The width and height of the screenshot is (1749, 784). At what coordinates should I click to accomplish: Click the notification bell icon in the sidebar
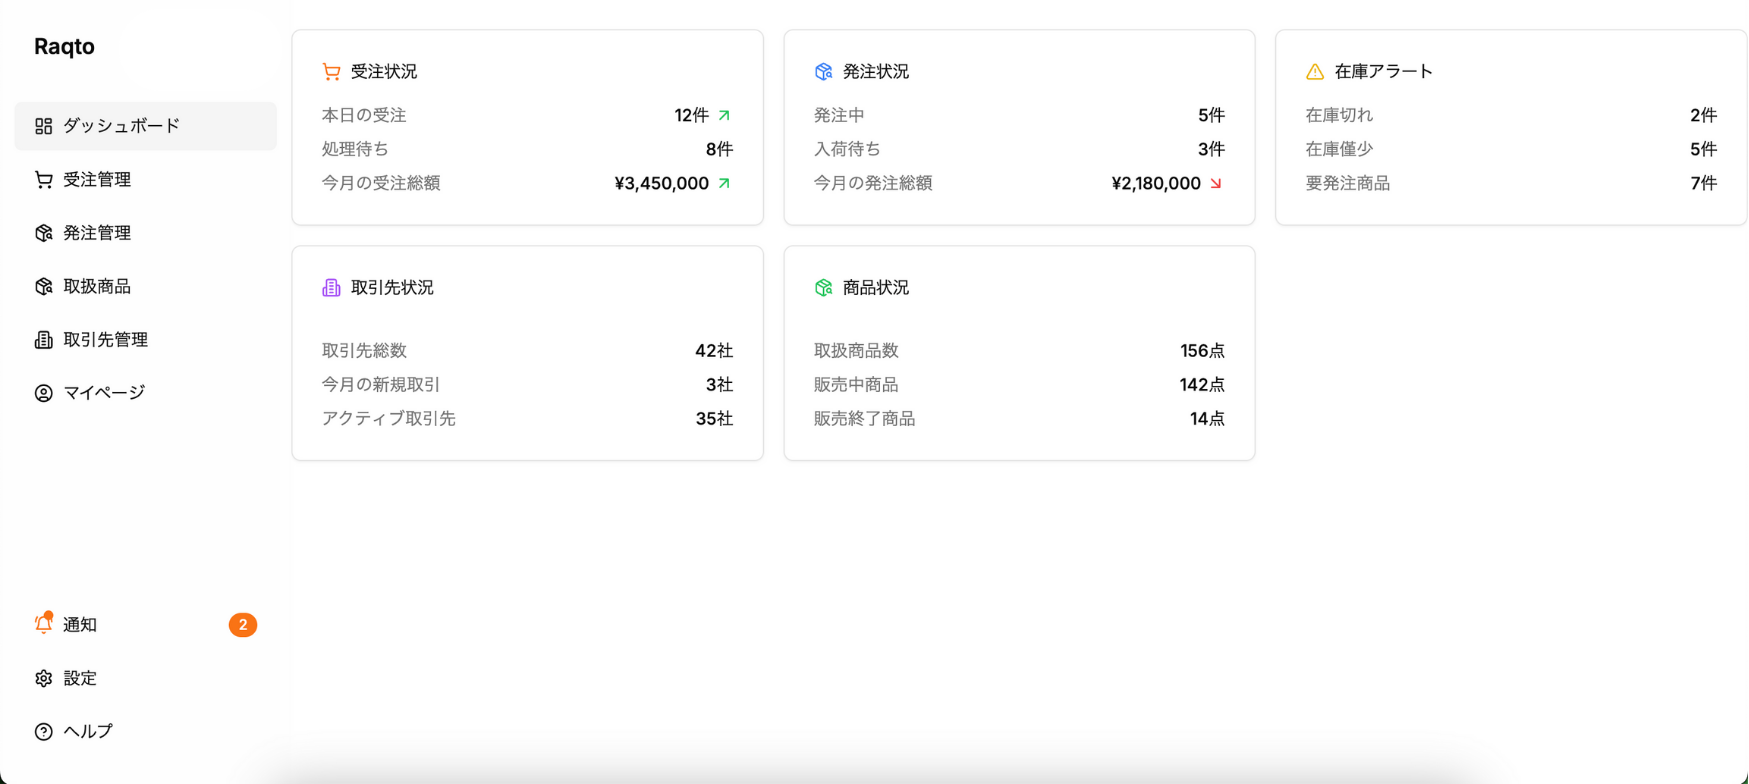coord(43,624)
